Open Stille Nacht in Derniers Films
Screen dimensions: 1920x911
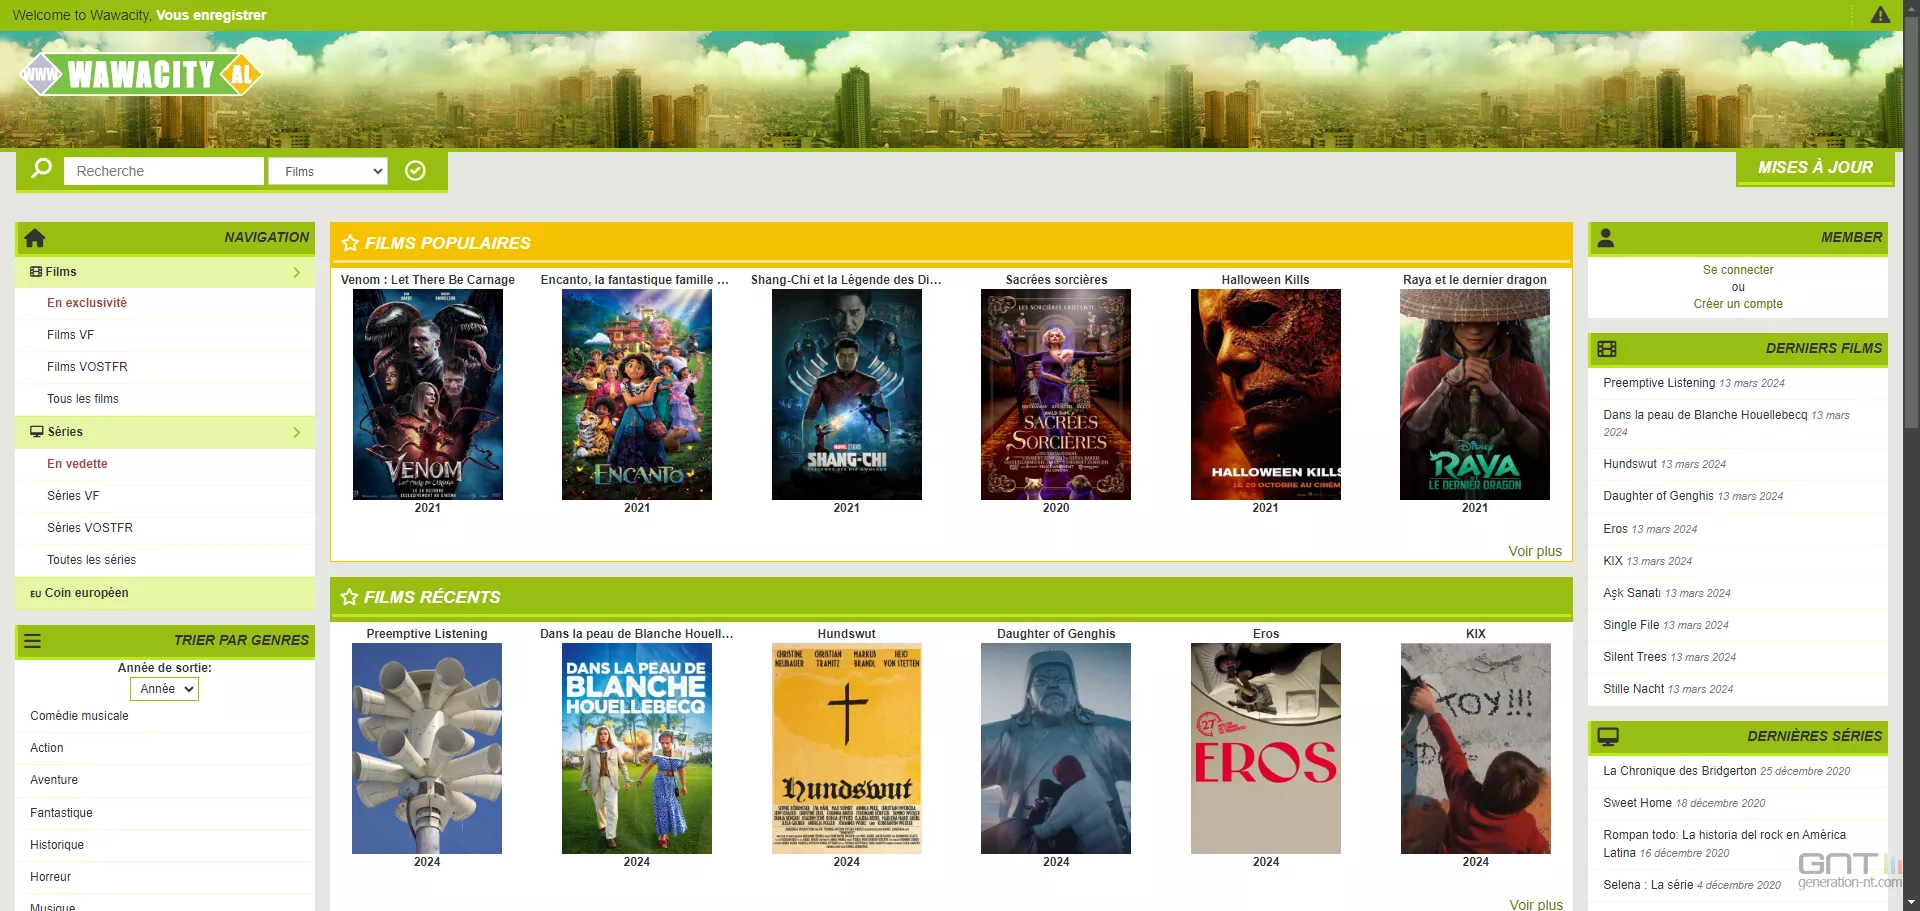click(1634, 689)
